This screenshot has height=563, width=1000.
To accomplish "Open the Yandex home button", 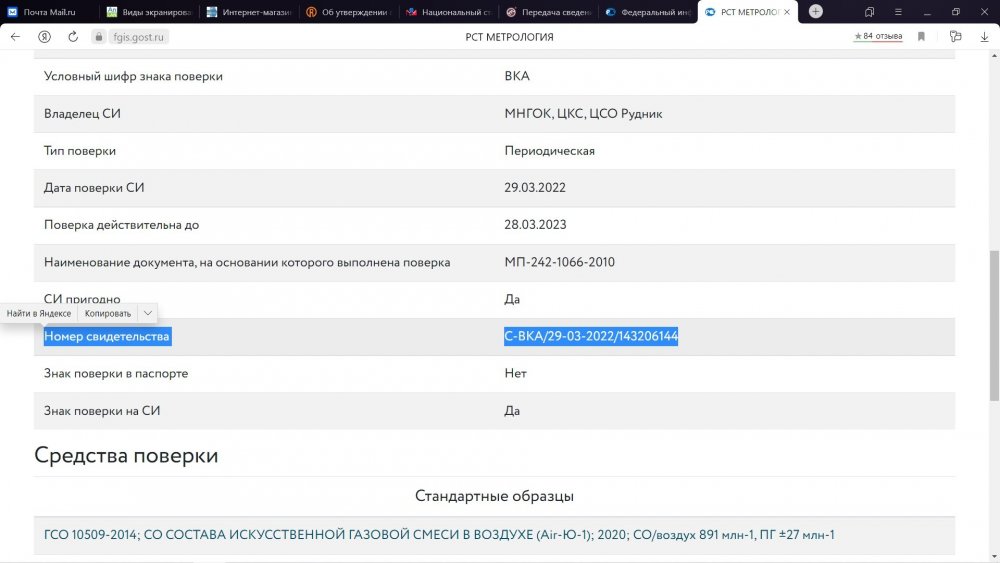I will [45, 36].
